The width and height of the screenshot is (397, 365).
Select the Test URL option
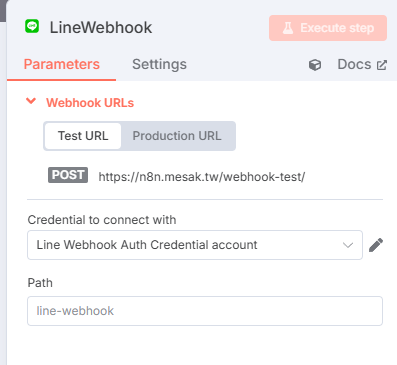click(x=83, y=136)
